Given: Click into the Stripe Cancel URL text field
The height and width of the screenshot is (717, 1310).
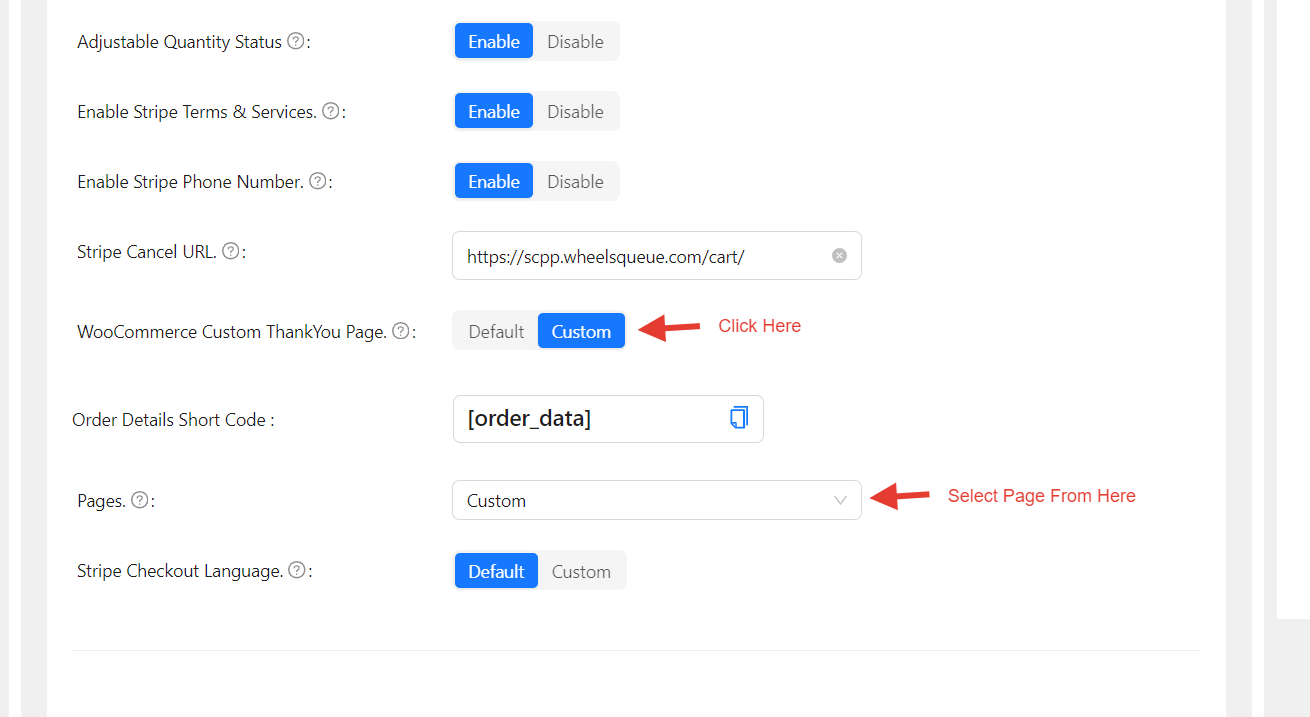Looking at the screenshot, I should click(640, 257).
